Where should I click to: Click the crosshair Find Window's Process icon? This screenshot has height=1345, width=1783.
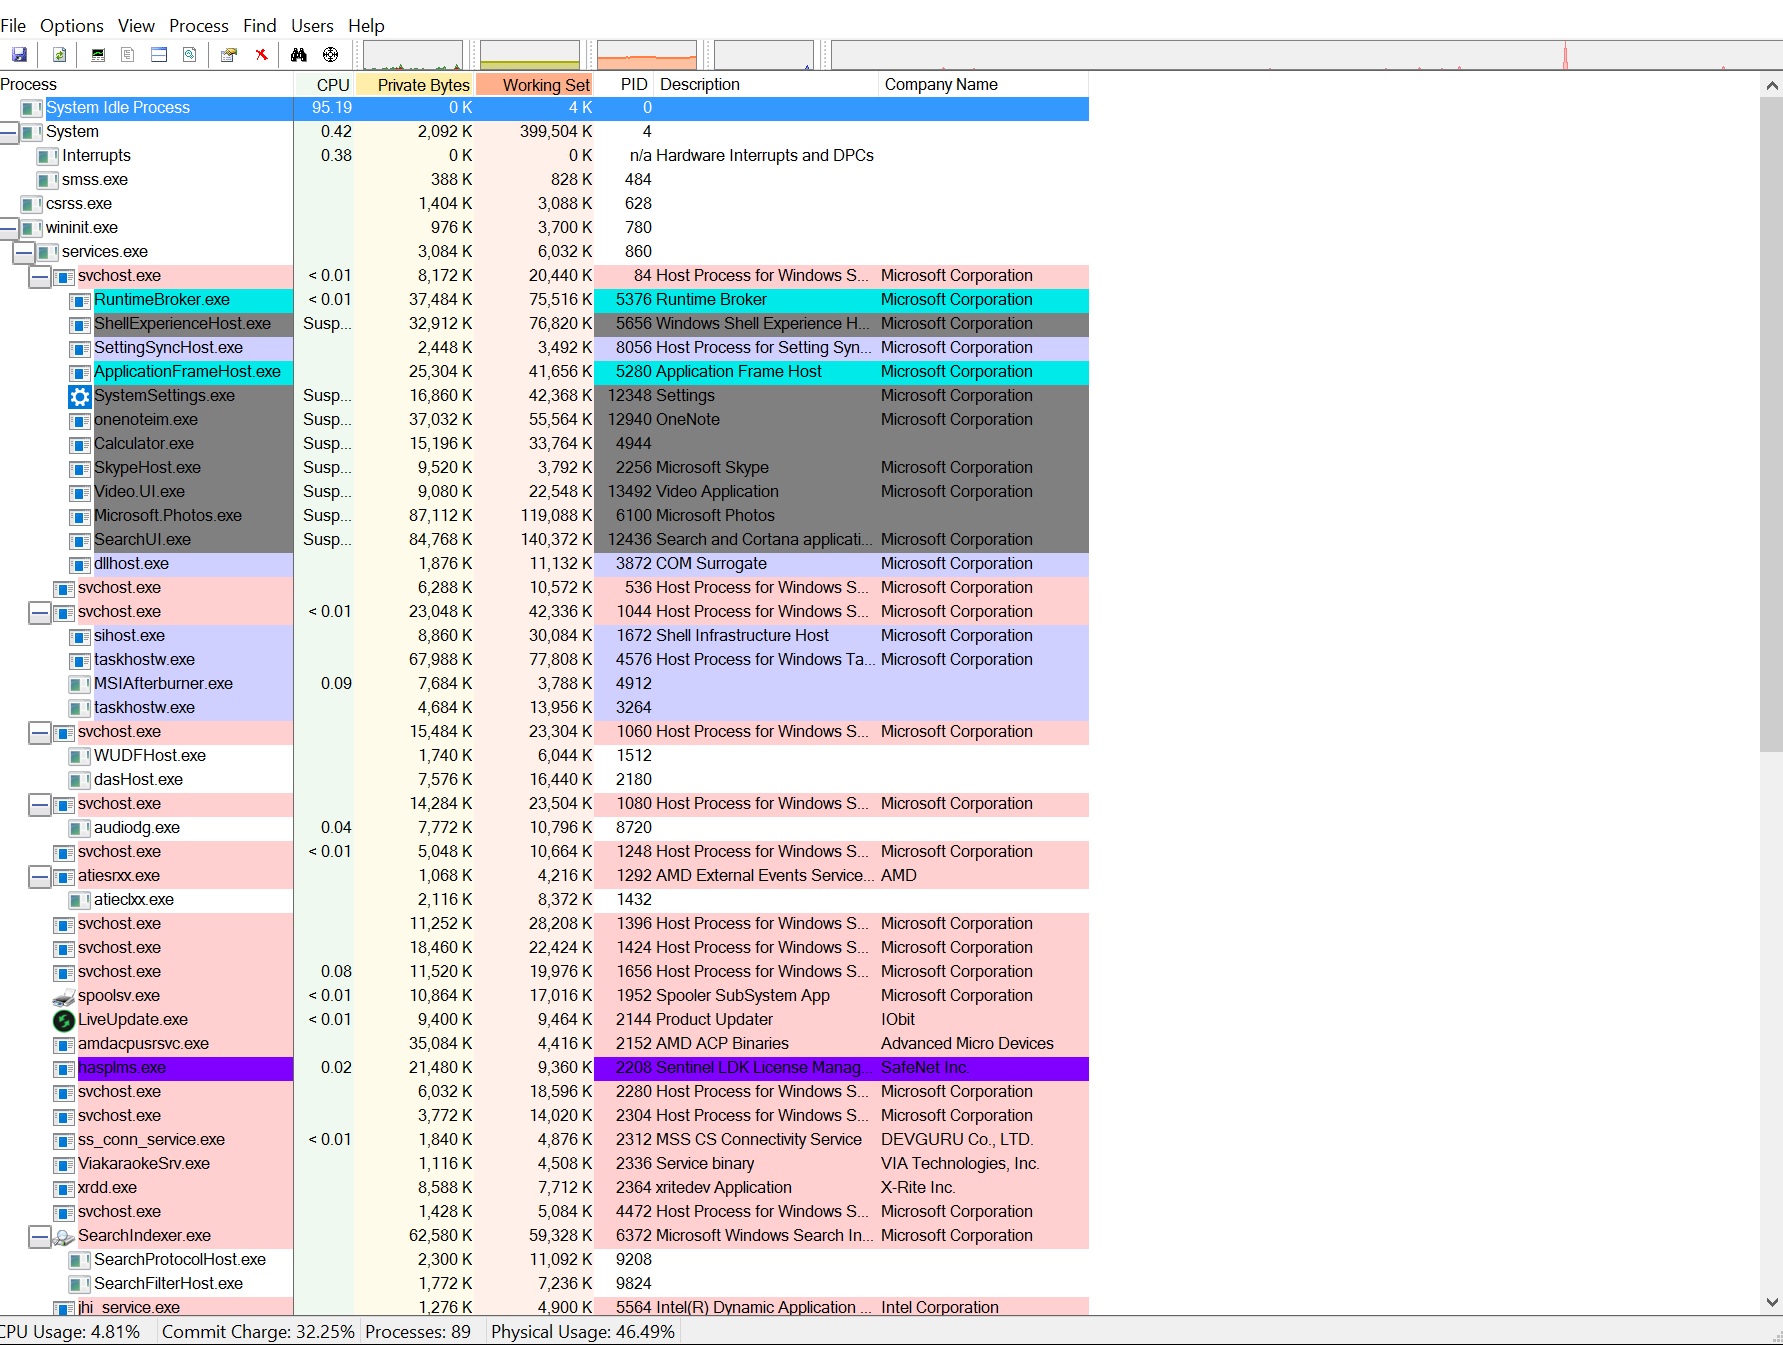[330, 55]
